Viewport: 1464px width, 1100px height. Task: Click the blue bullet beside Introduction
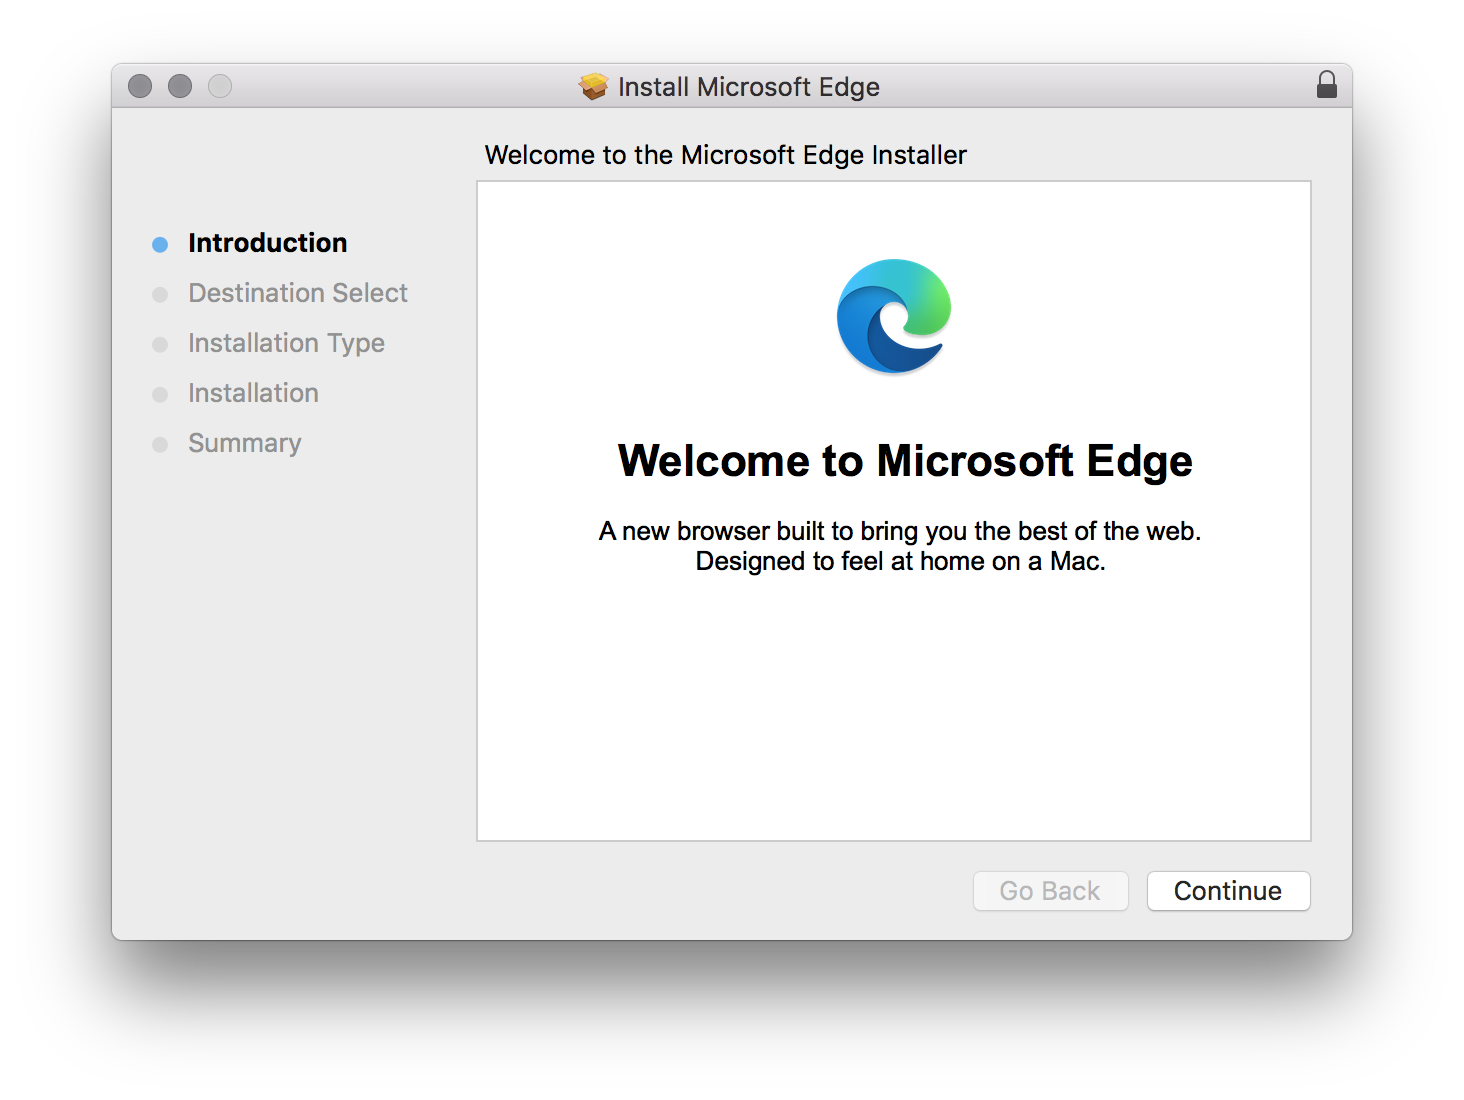(x=160, y=244)
